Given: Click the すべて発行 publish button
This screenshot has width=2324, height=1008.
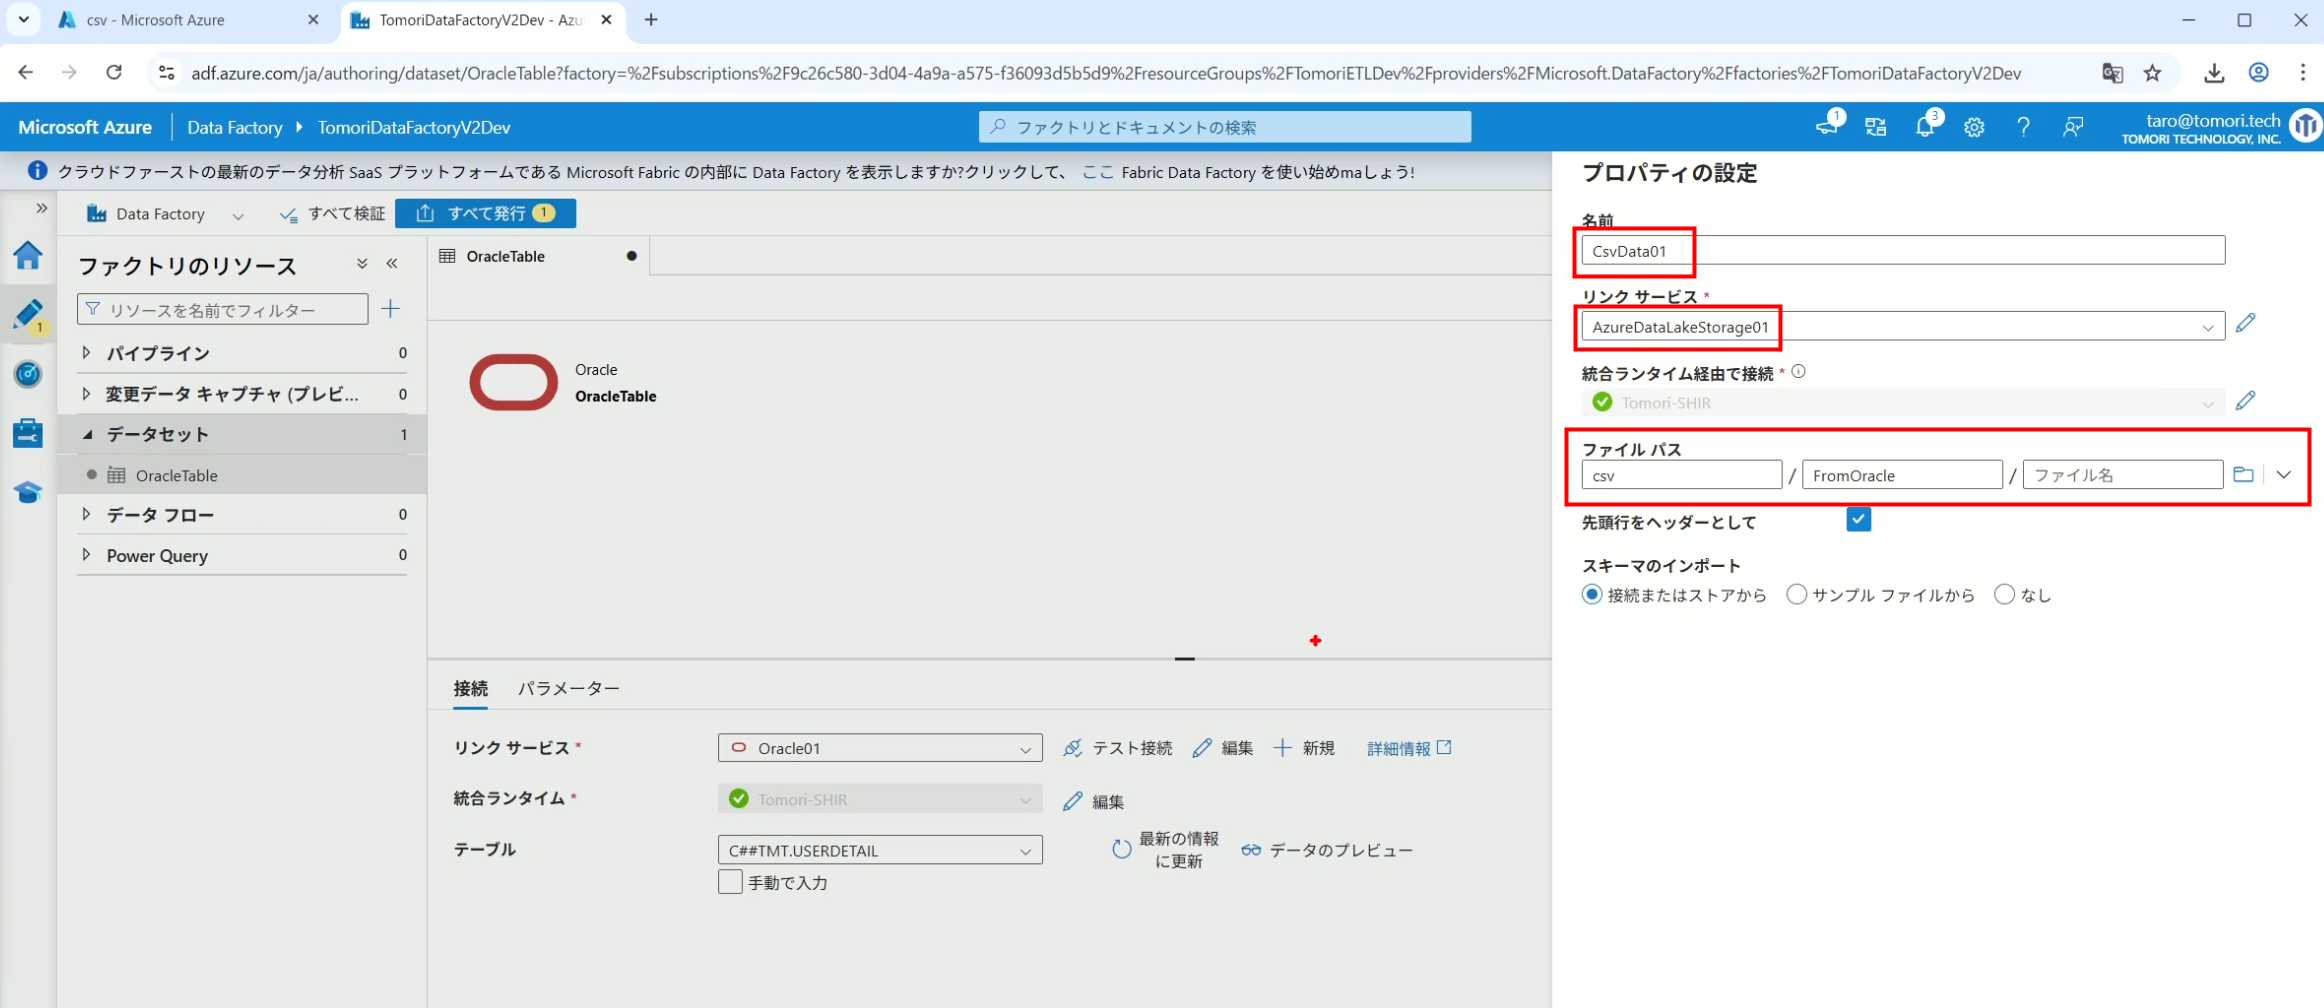Looking at the screenshot, I should (485, 213).
